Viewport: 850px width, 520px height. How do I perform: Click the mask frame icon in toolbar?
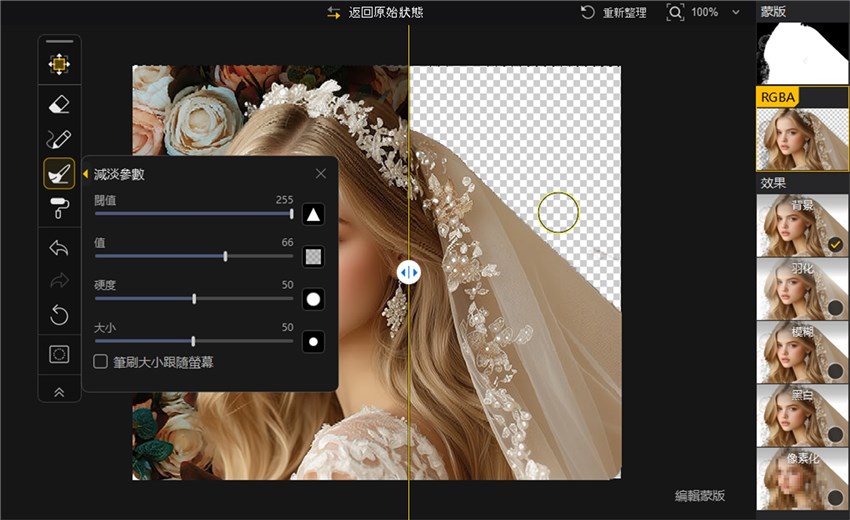tap(59, 354)
